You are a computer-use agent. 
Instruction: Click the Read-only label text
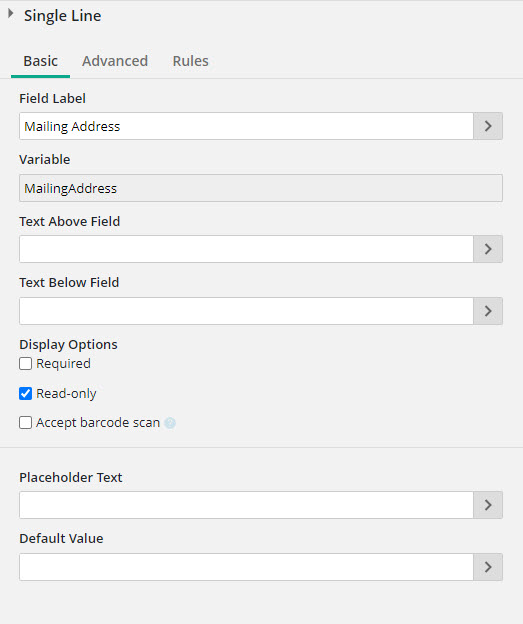tap(66, 394)
